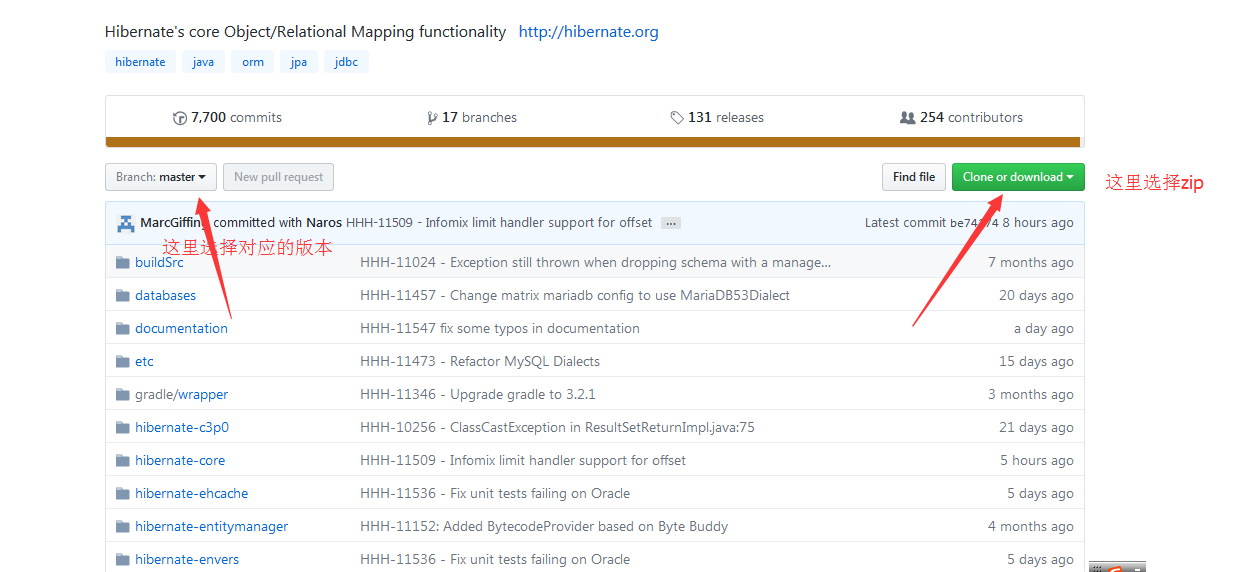Image resolution: width=1236 pixels, height=572 pixels.
Task: Click the language statistics color bar
Action: (x=593, y=142)
